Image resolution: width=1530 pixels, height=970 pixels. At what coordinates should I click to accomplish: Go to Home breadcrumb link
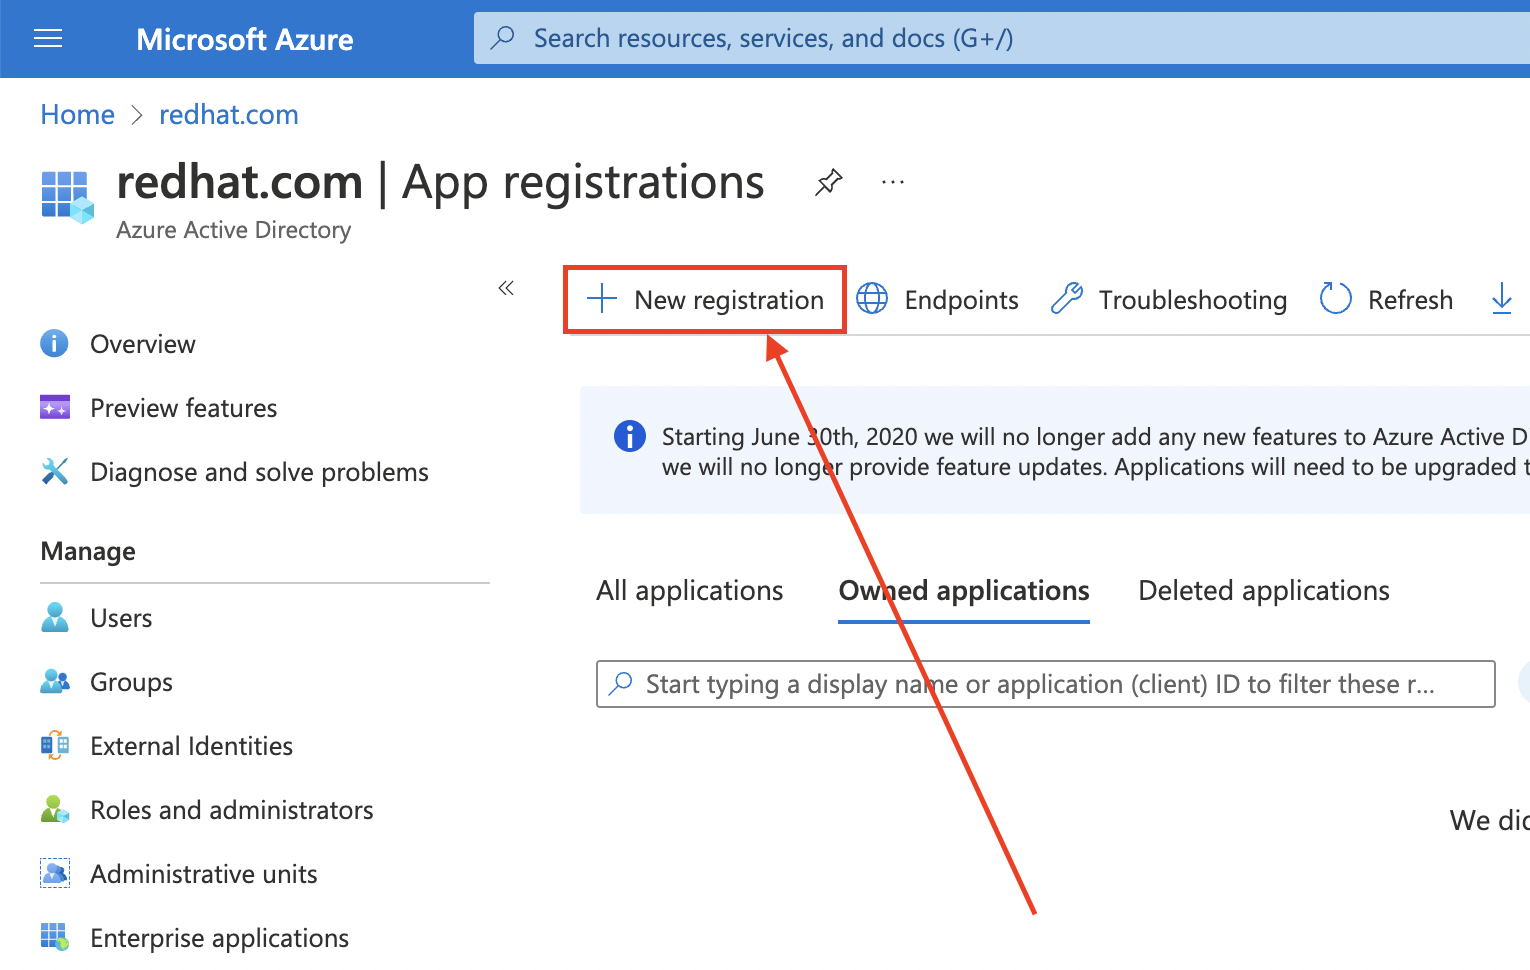point(78,115)
